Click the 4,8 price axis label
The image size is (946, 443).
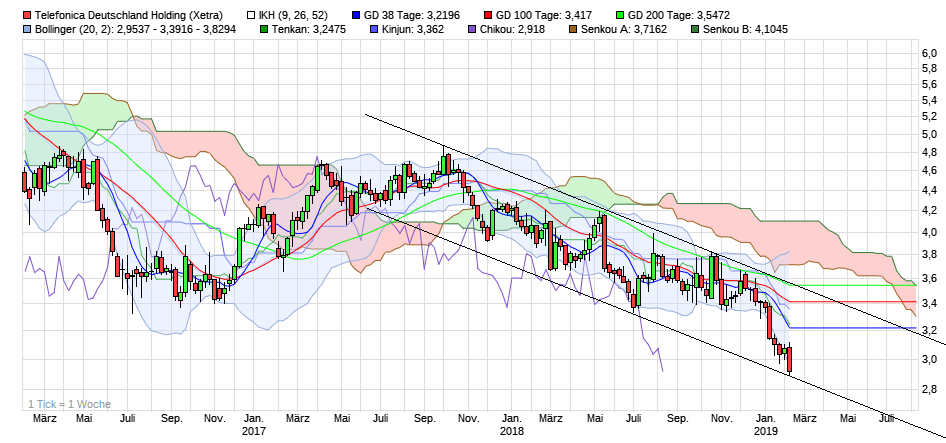point(929,152)
